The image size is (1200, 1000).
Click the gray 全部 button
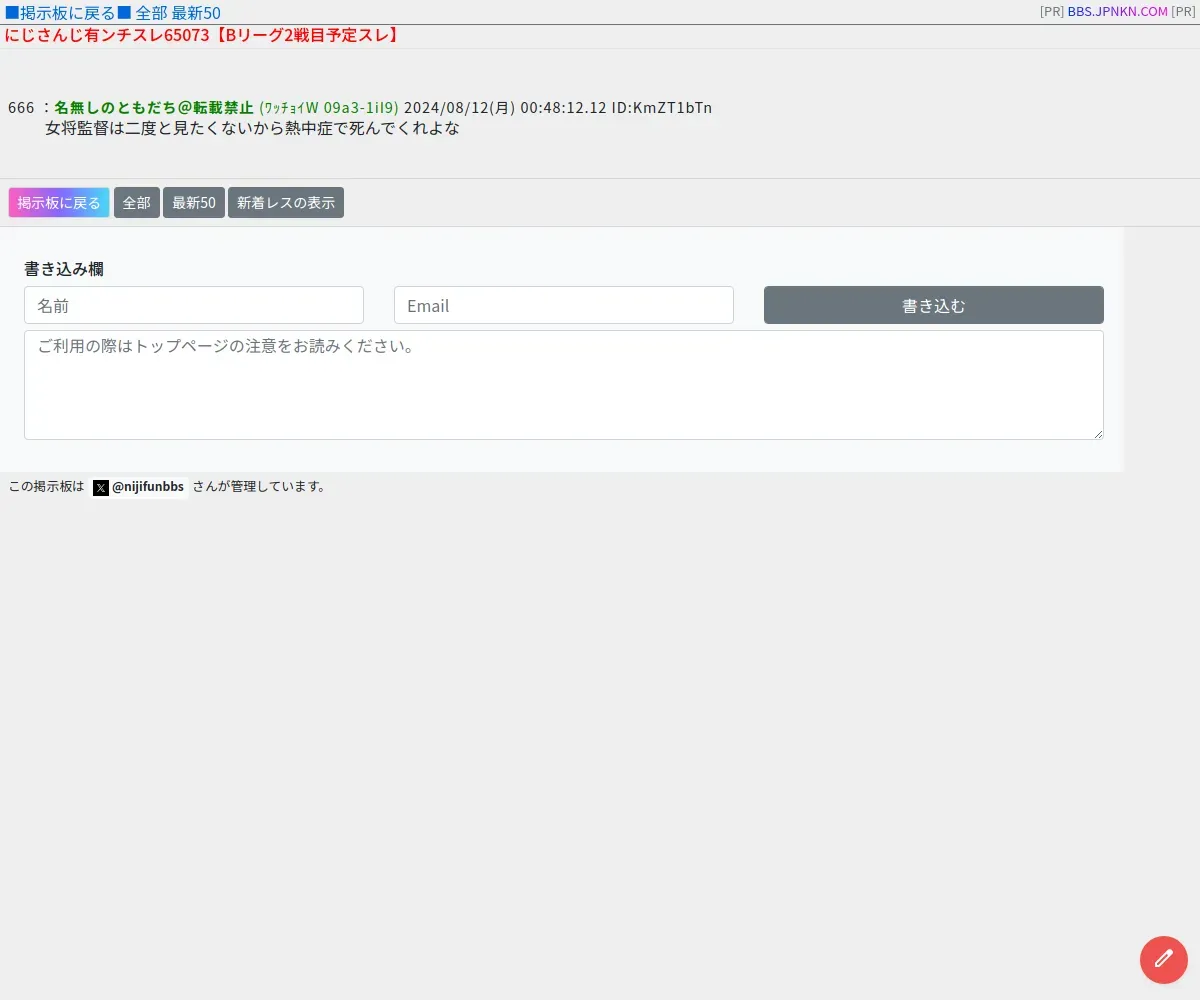click(137, 203)
